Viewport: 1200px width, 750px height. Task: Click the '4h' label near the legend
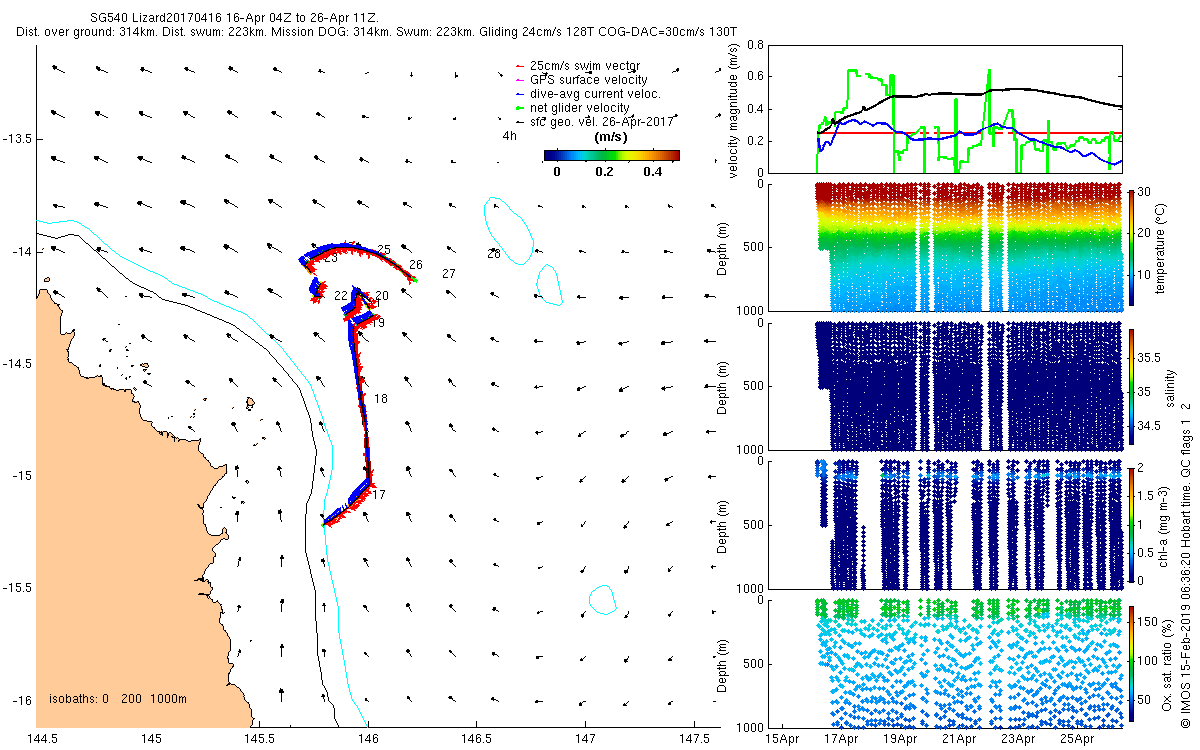coord(510,136)
